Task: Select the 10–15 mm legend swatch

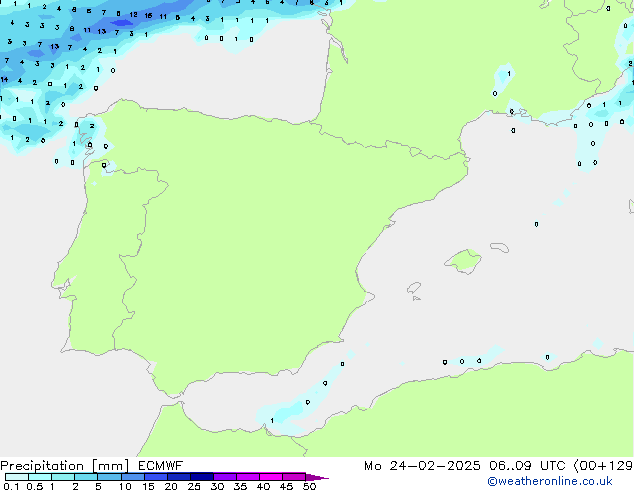Action: click(132, 477)
